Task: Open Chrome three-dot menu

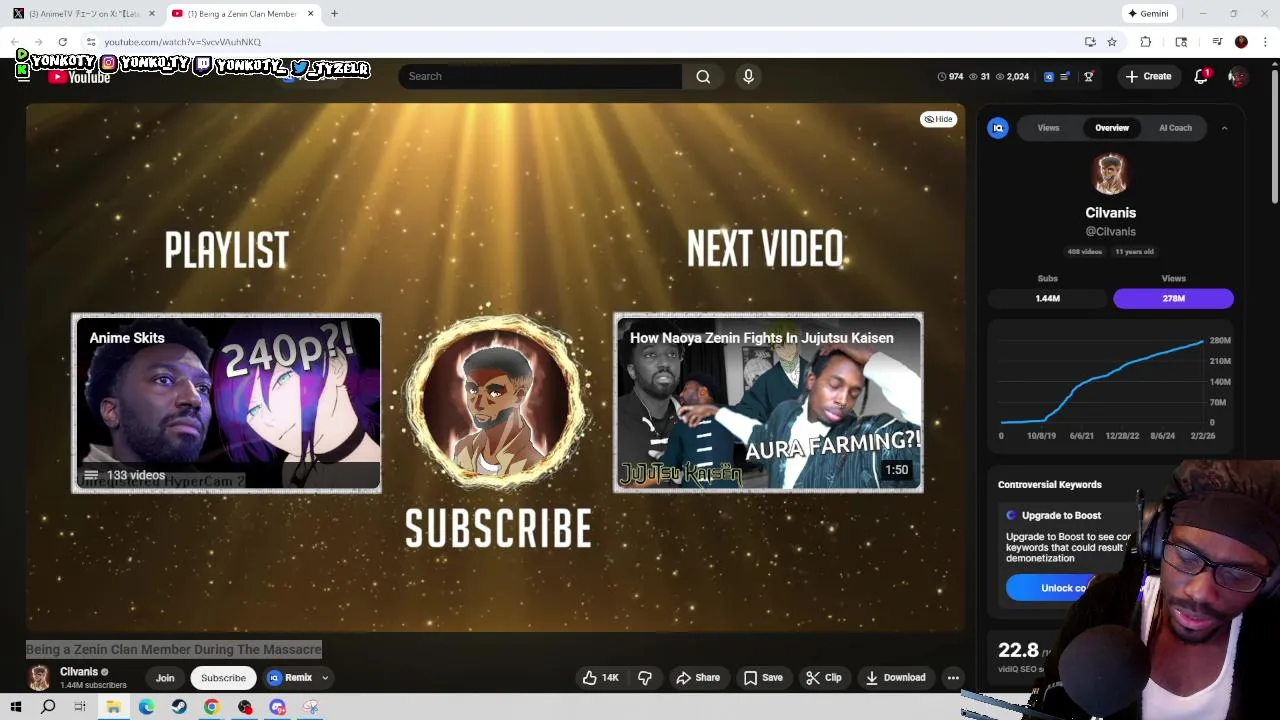Action: 1265,42
